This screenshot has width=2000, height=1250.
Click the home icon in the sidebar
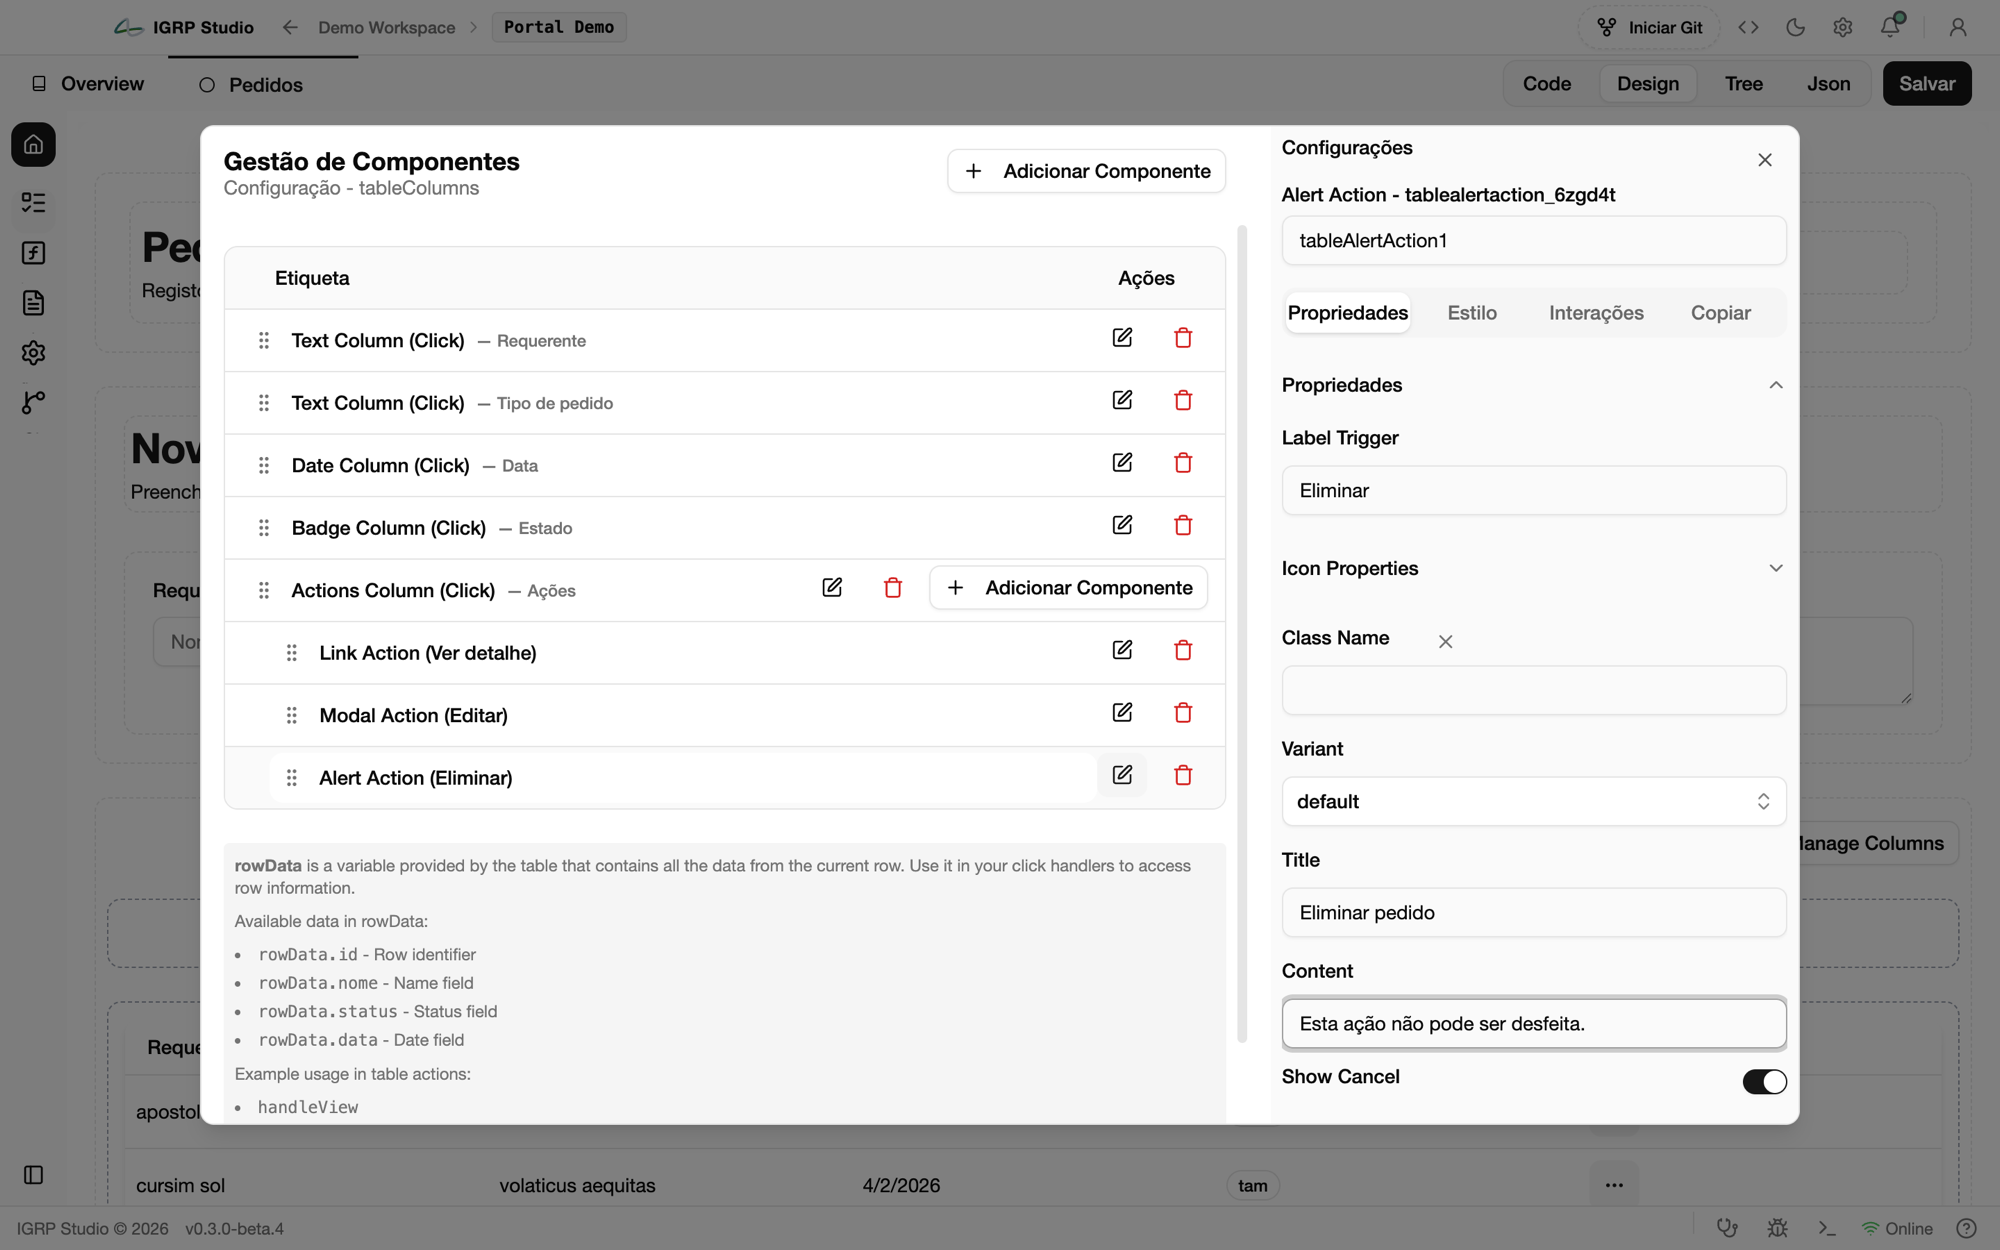pos(33,145)
